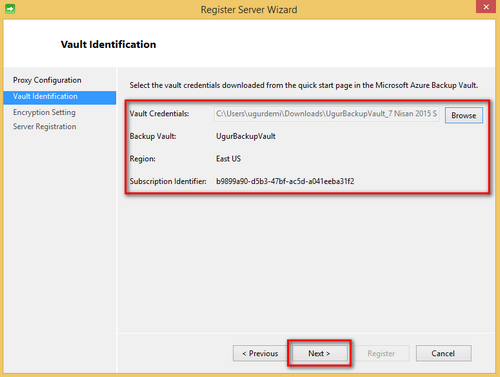Select the Proxy Configuration step

(47, 80)
